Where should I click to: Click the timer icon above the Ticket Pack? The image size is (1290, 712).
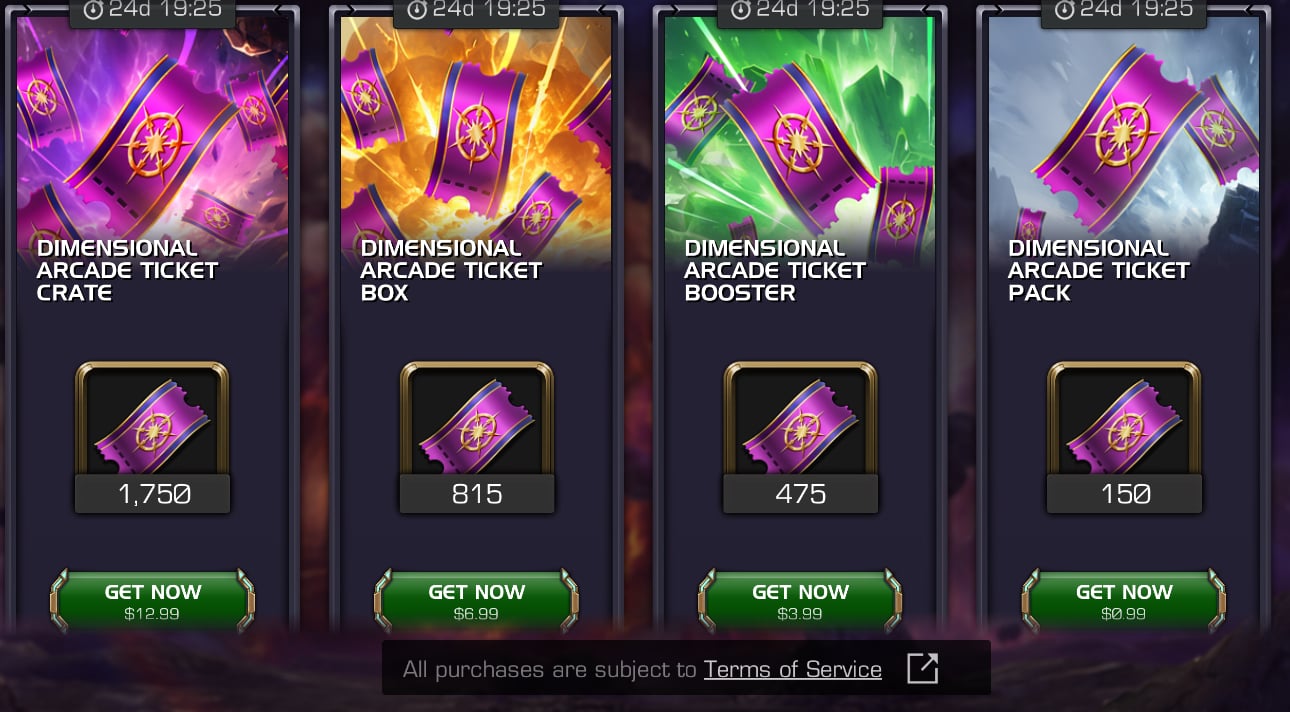tap(1065, 10)
